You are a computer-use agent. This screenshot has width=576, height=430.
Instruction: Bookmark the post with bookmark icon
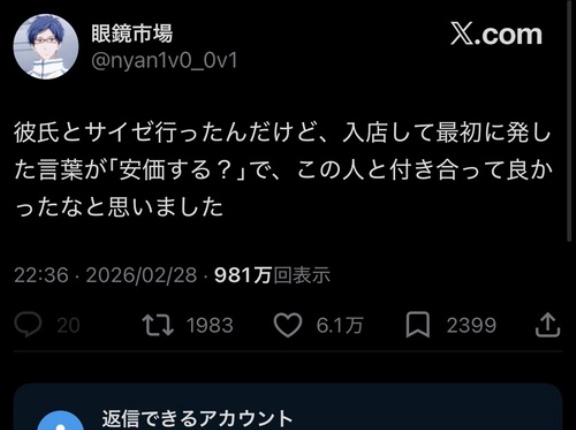tap(418, 325)
